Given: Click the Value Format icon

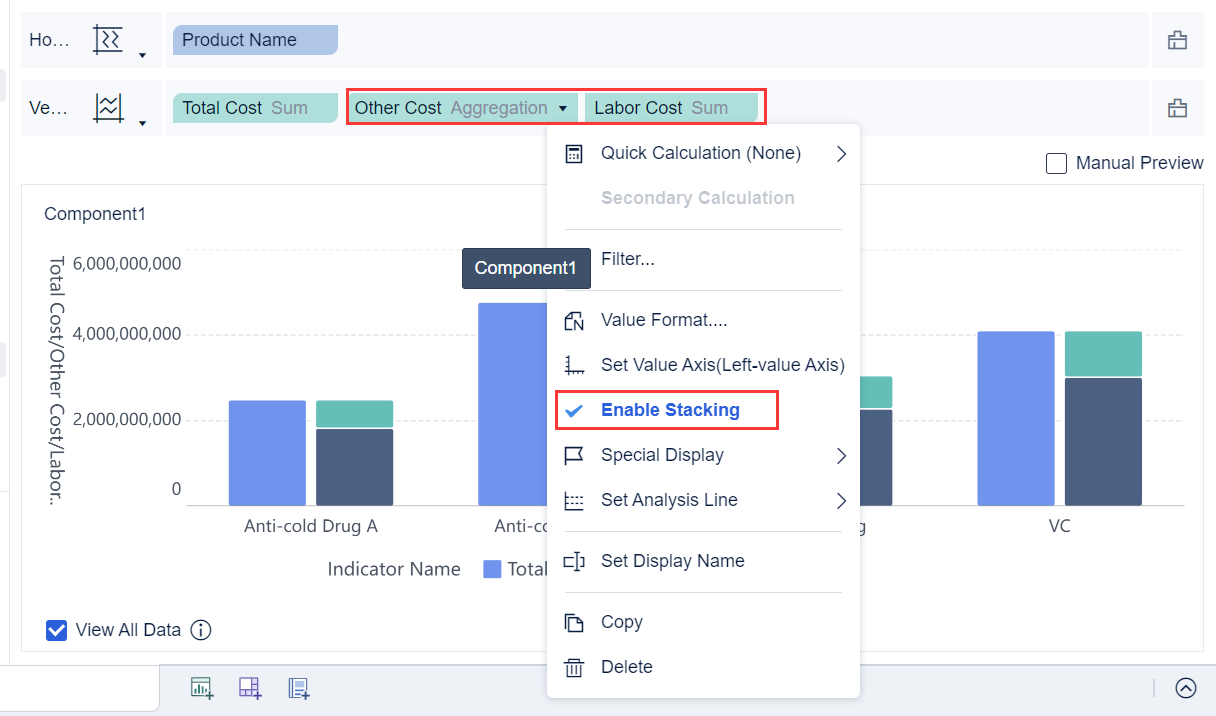Looking at the screenshot, I should 574,320.
